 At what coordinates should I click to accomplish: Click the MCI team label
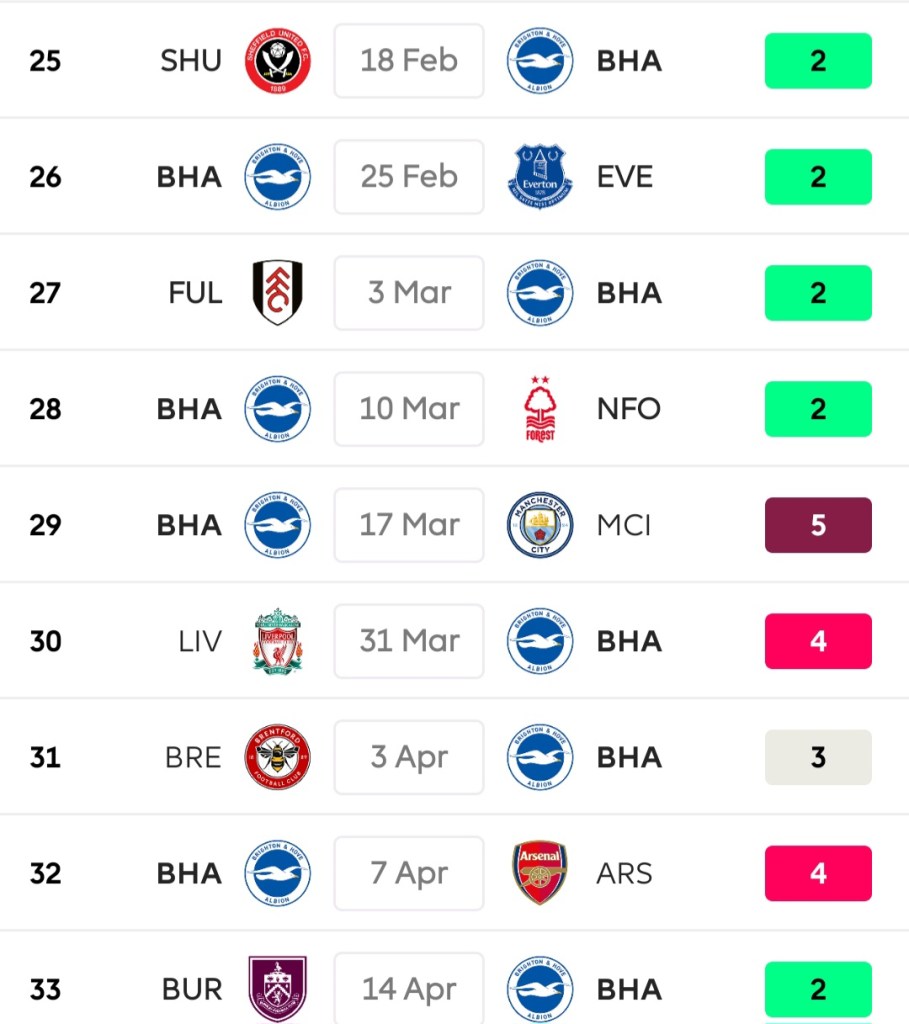click(x=624, y=525)
